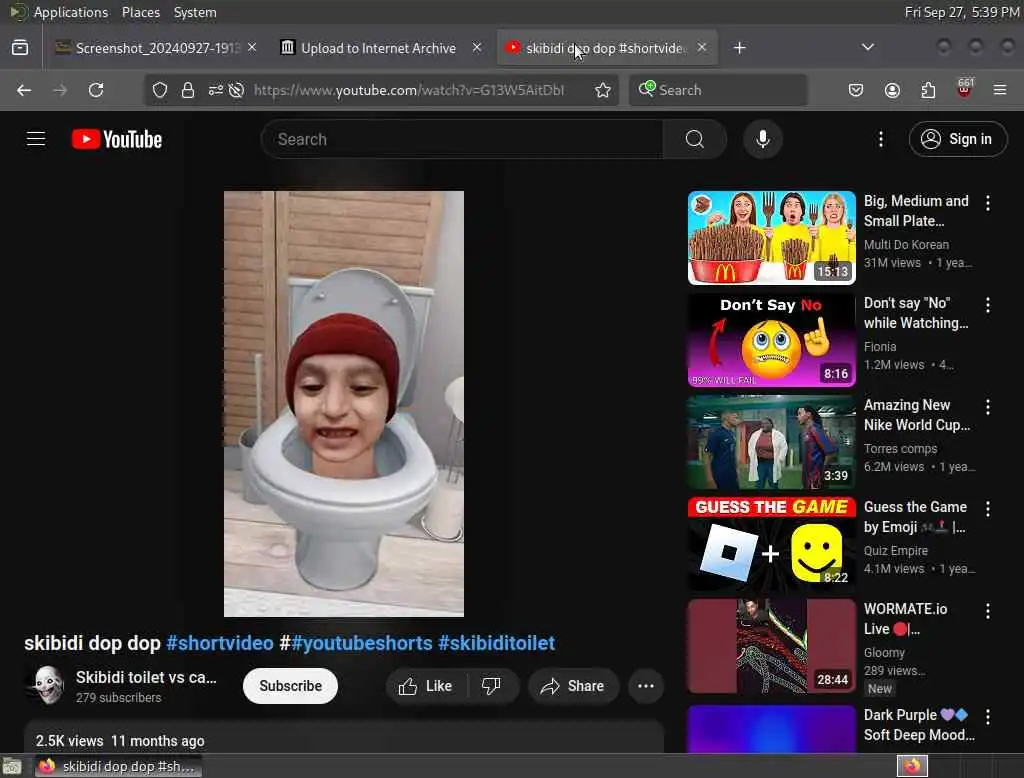
Task: Start voice search with microphone icon
Action: [763, 139]
